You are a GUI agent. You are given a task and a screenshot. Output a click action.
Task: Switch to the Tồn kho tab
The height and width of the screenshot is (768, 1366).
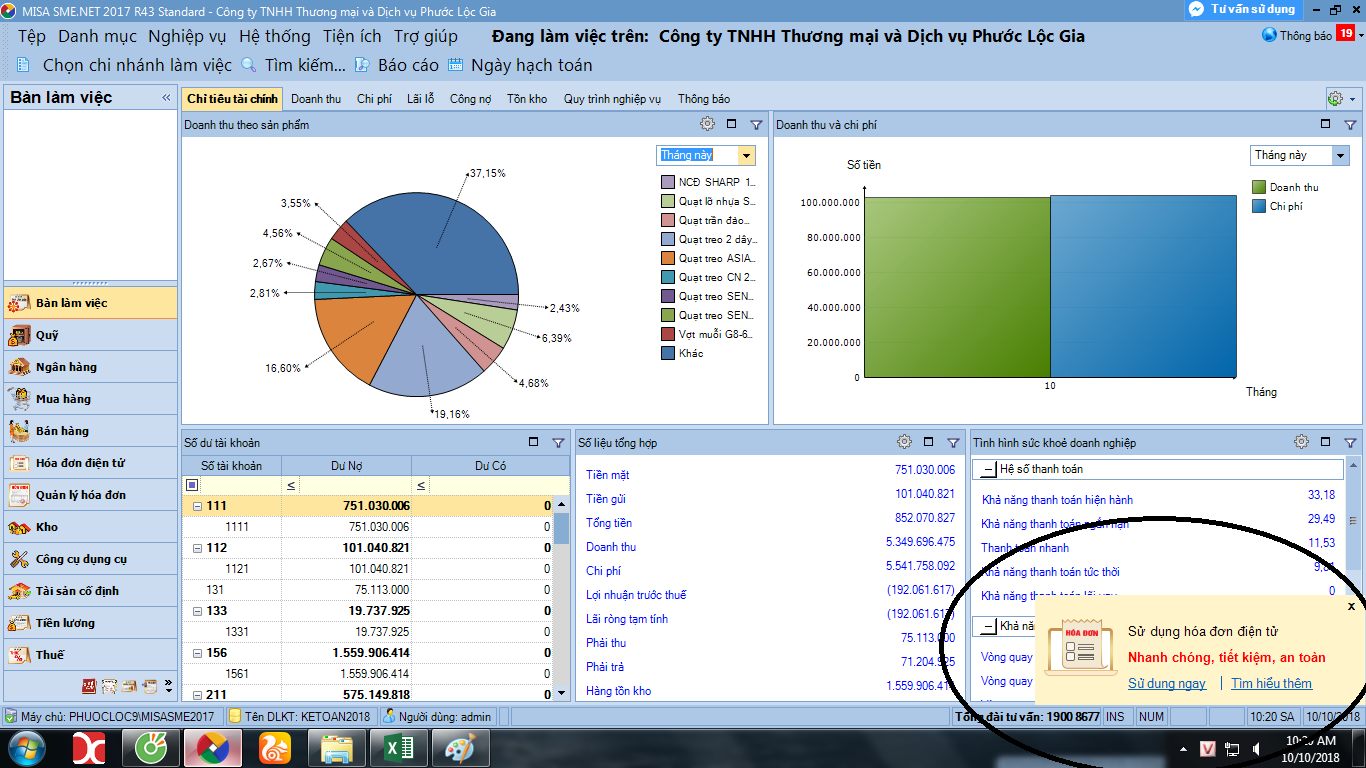[527, 99]
